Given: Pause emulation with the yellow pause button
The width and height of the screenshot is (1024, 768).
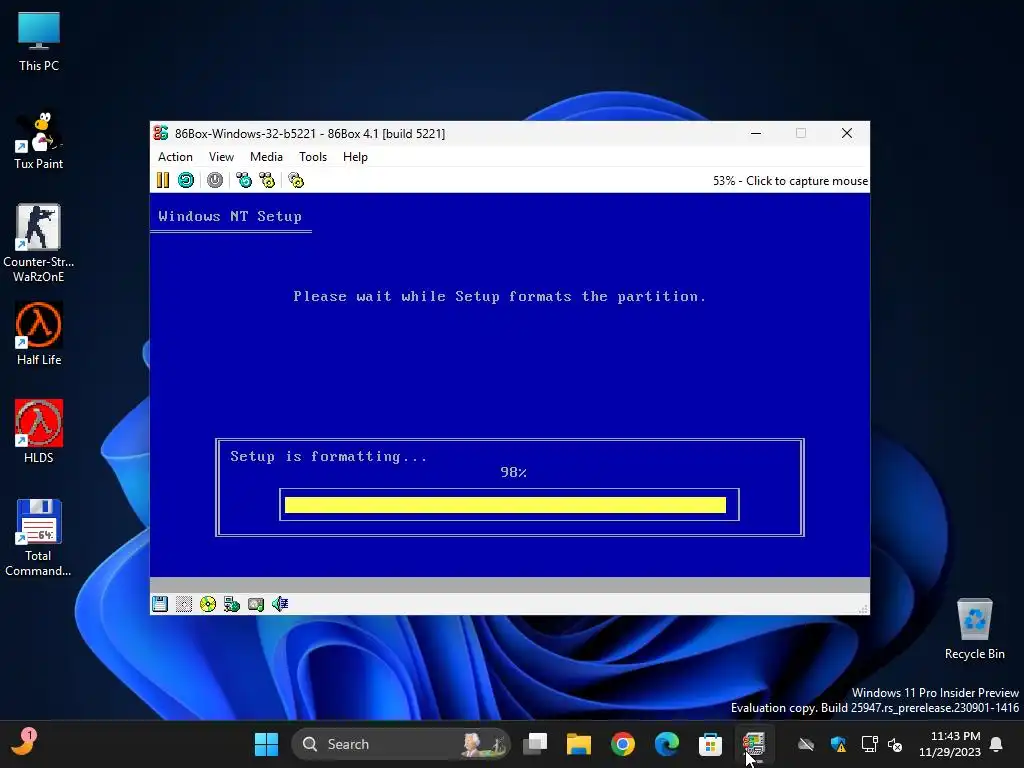Looking at the screenshot, I should tap(163, 180).
